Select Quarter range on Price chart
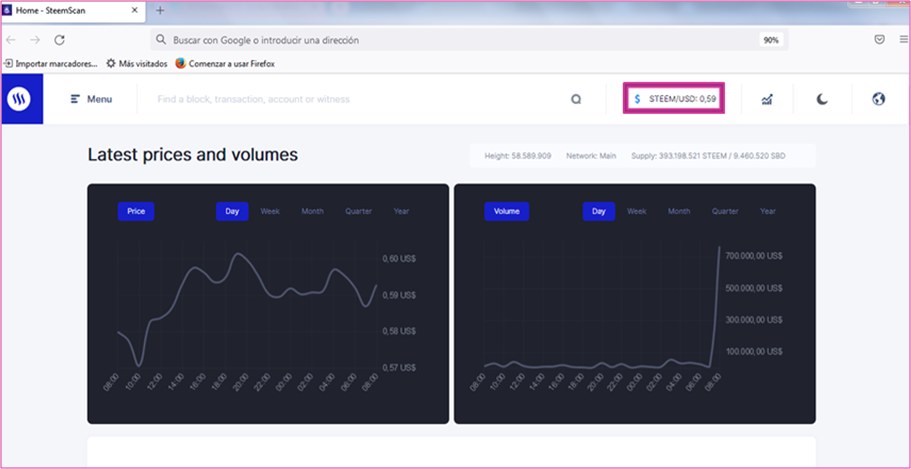 pyautogui.click(x=358, y=212)
